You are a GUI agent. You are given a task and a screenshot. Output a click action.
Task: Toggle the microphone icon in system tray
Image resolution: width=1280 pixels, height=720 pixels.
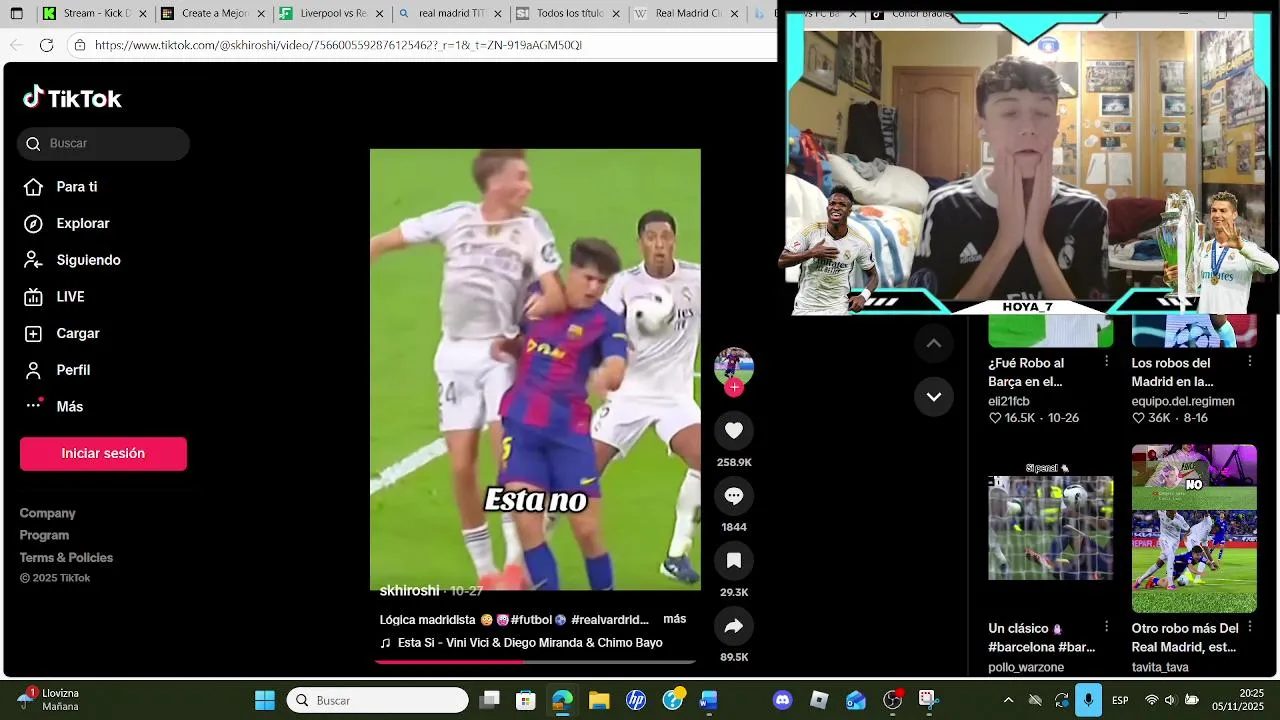click(x=1088, y=700)
